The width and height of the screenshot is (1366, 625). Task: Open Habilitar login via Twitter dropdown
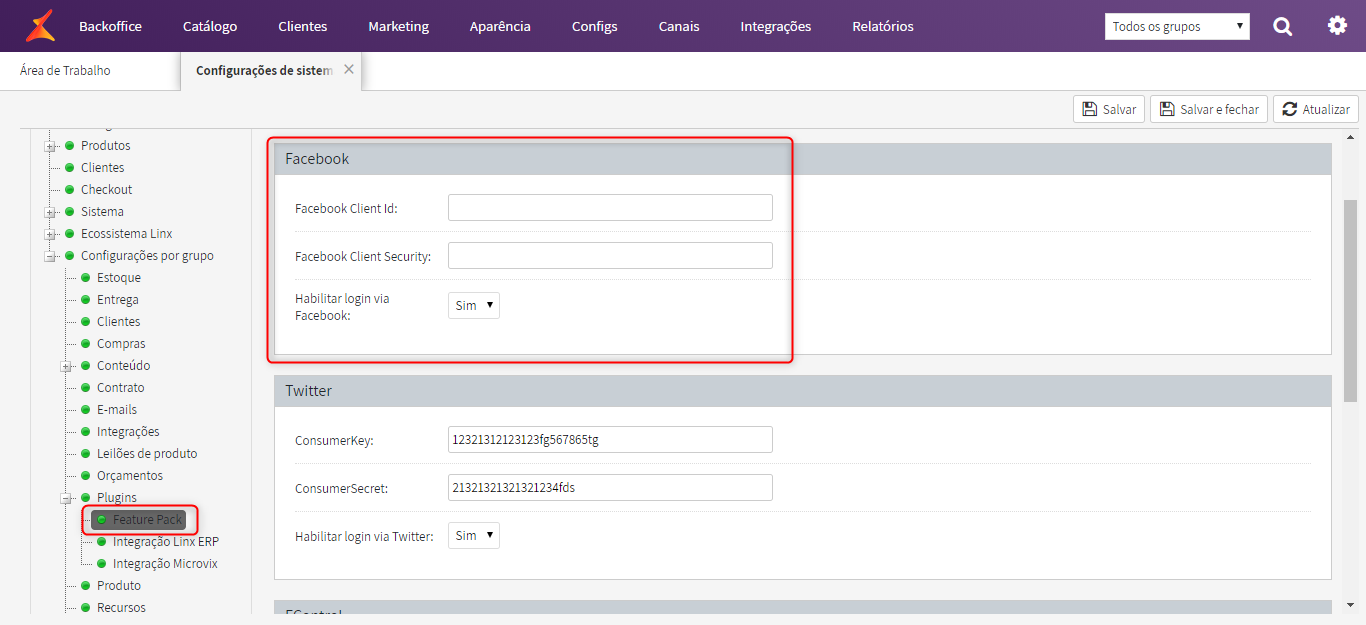(473, 536)
